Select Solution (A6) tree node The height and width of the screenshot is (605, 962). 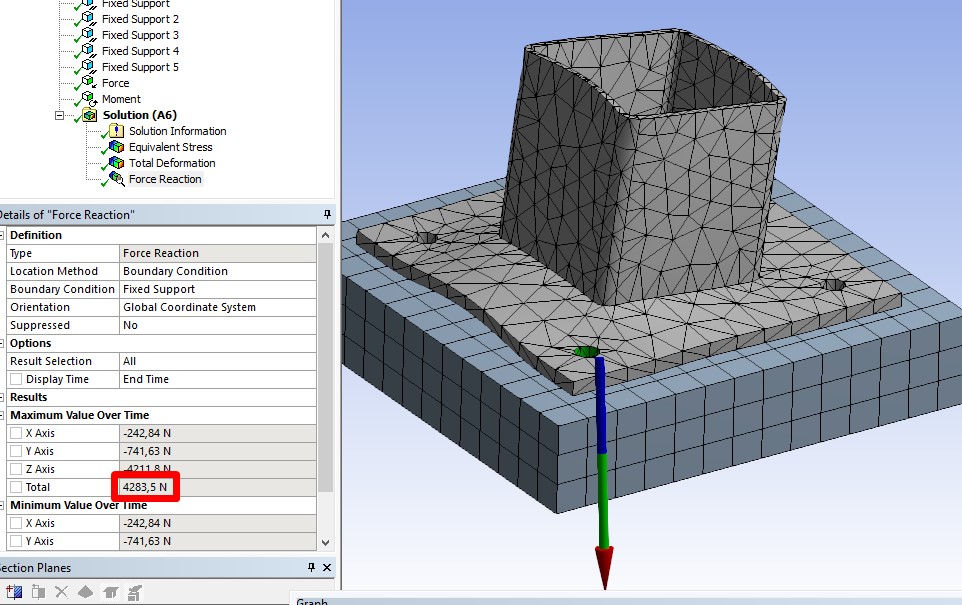point(139,115)
